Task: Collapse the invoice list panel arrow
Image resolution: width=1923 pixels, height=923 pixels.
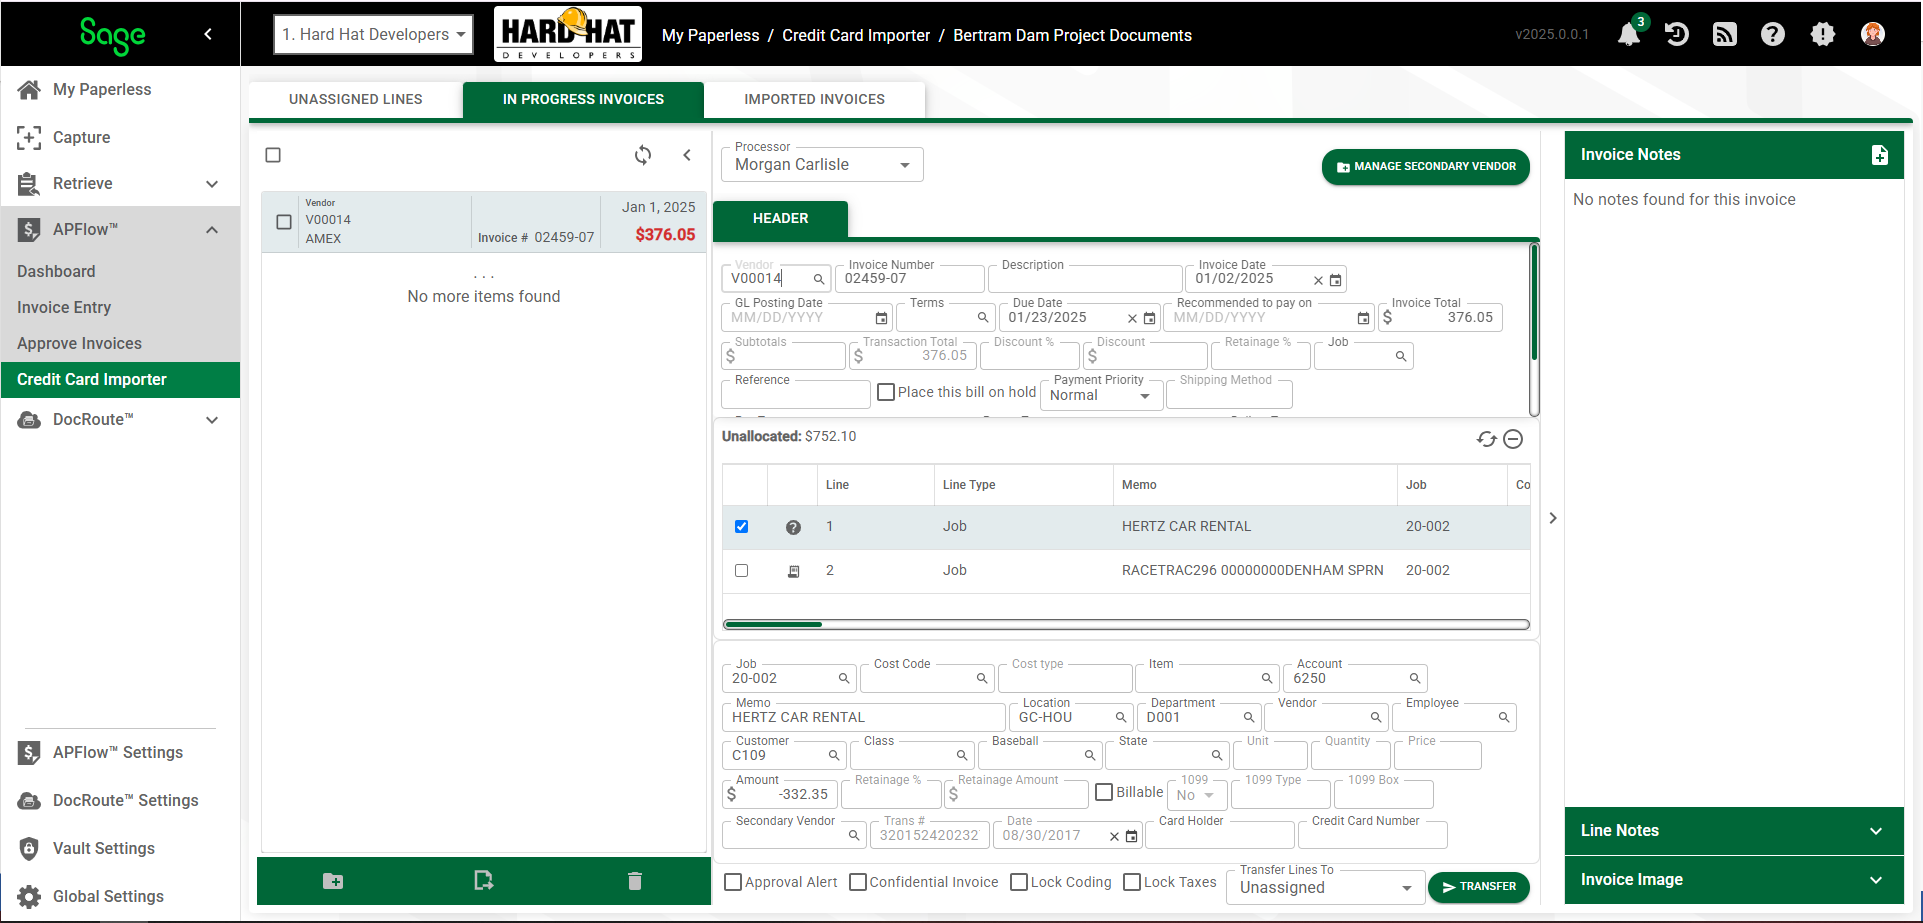Action: click(x=687, y=155)
